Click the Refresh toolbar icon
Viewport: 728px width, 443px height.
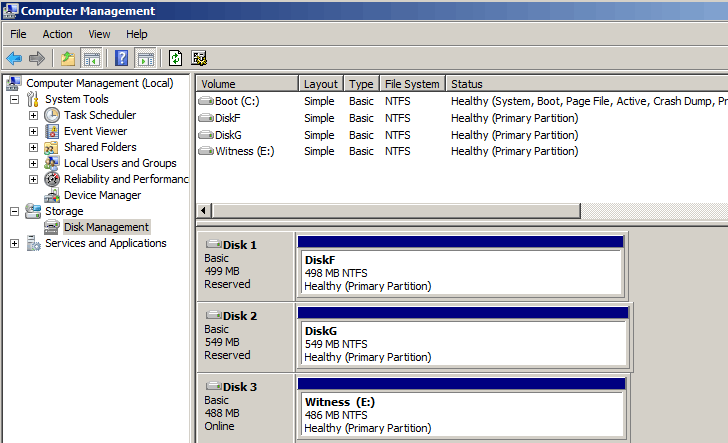tap(176, 59)
